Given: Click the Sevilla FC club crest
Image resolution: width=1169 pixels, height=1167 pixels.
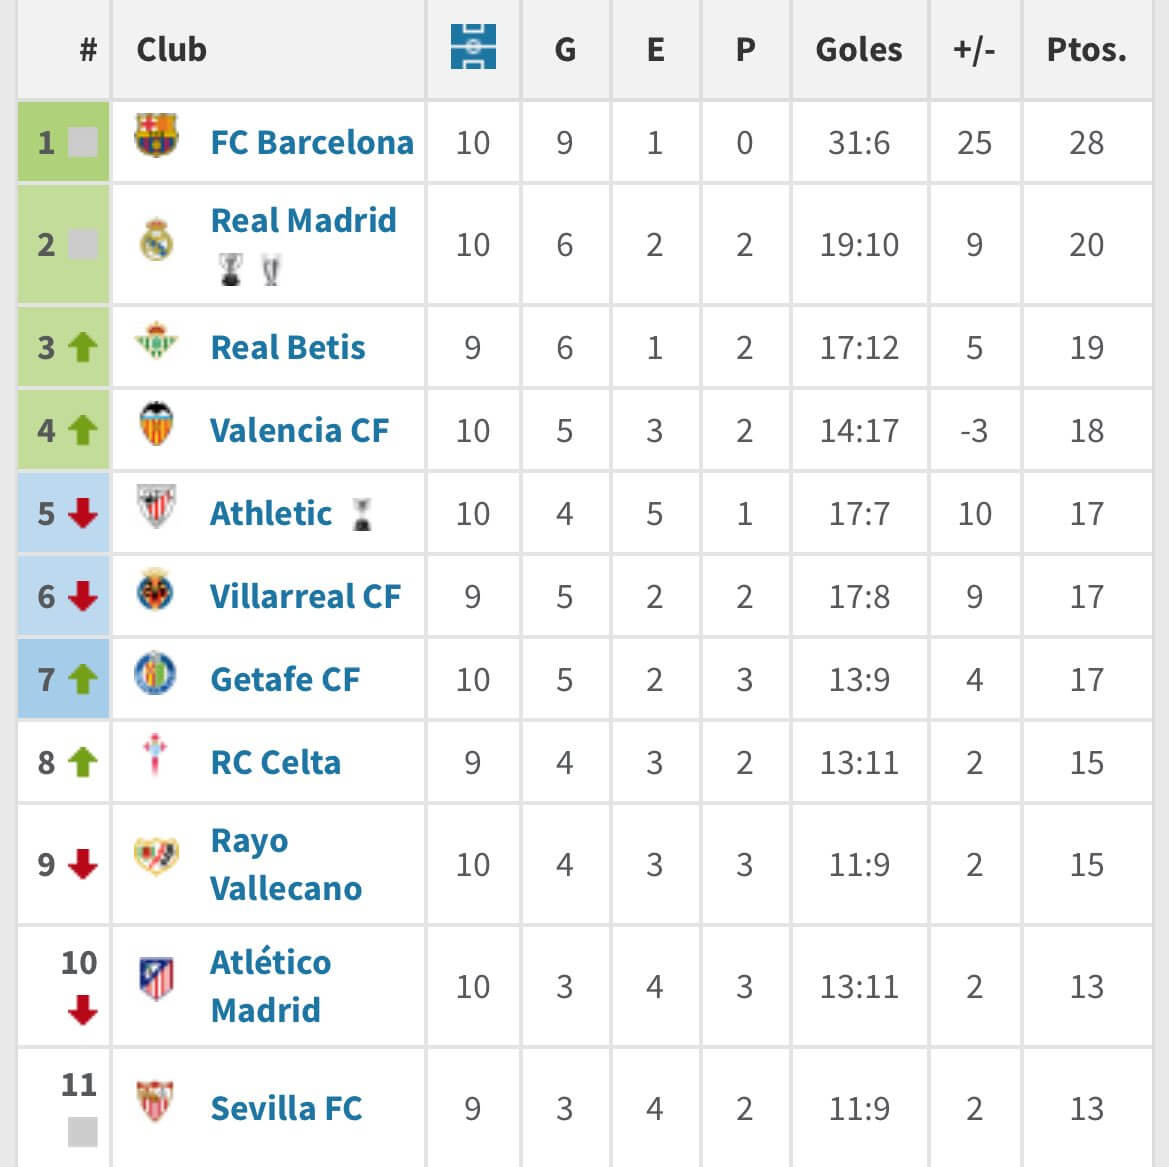Looking at the screenshot, I should [x=155, y=1101].
